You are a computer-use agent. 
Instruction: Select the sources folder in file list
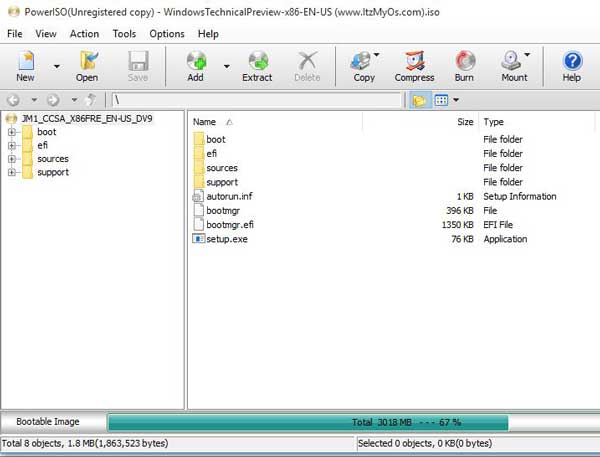pyautogui.click(x=222, y=168)
